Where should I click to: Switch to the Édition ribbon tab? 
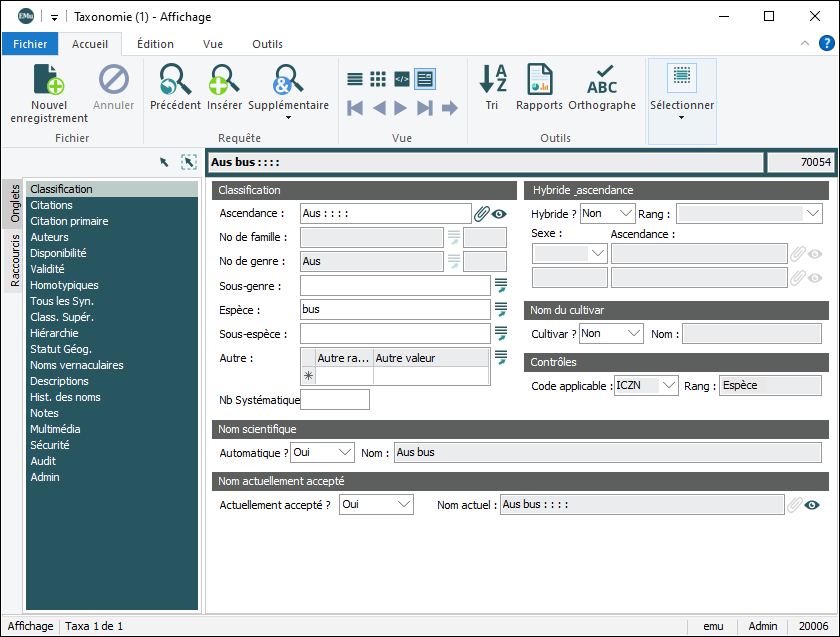click(x=155, y=44)
